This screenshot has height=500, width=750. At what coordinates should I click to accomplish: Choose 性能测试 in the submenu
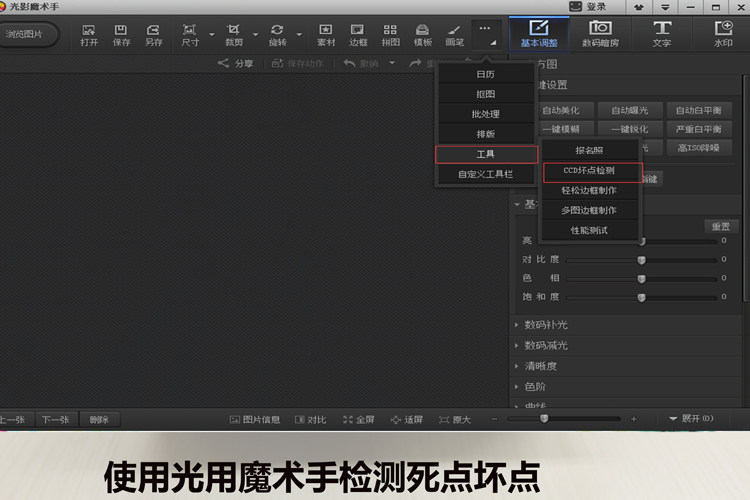[x=589, y=231]
